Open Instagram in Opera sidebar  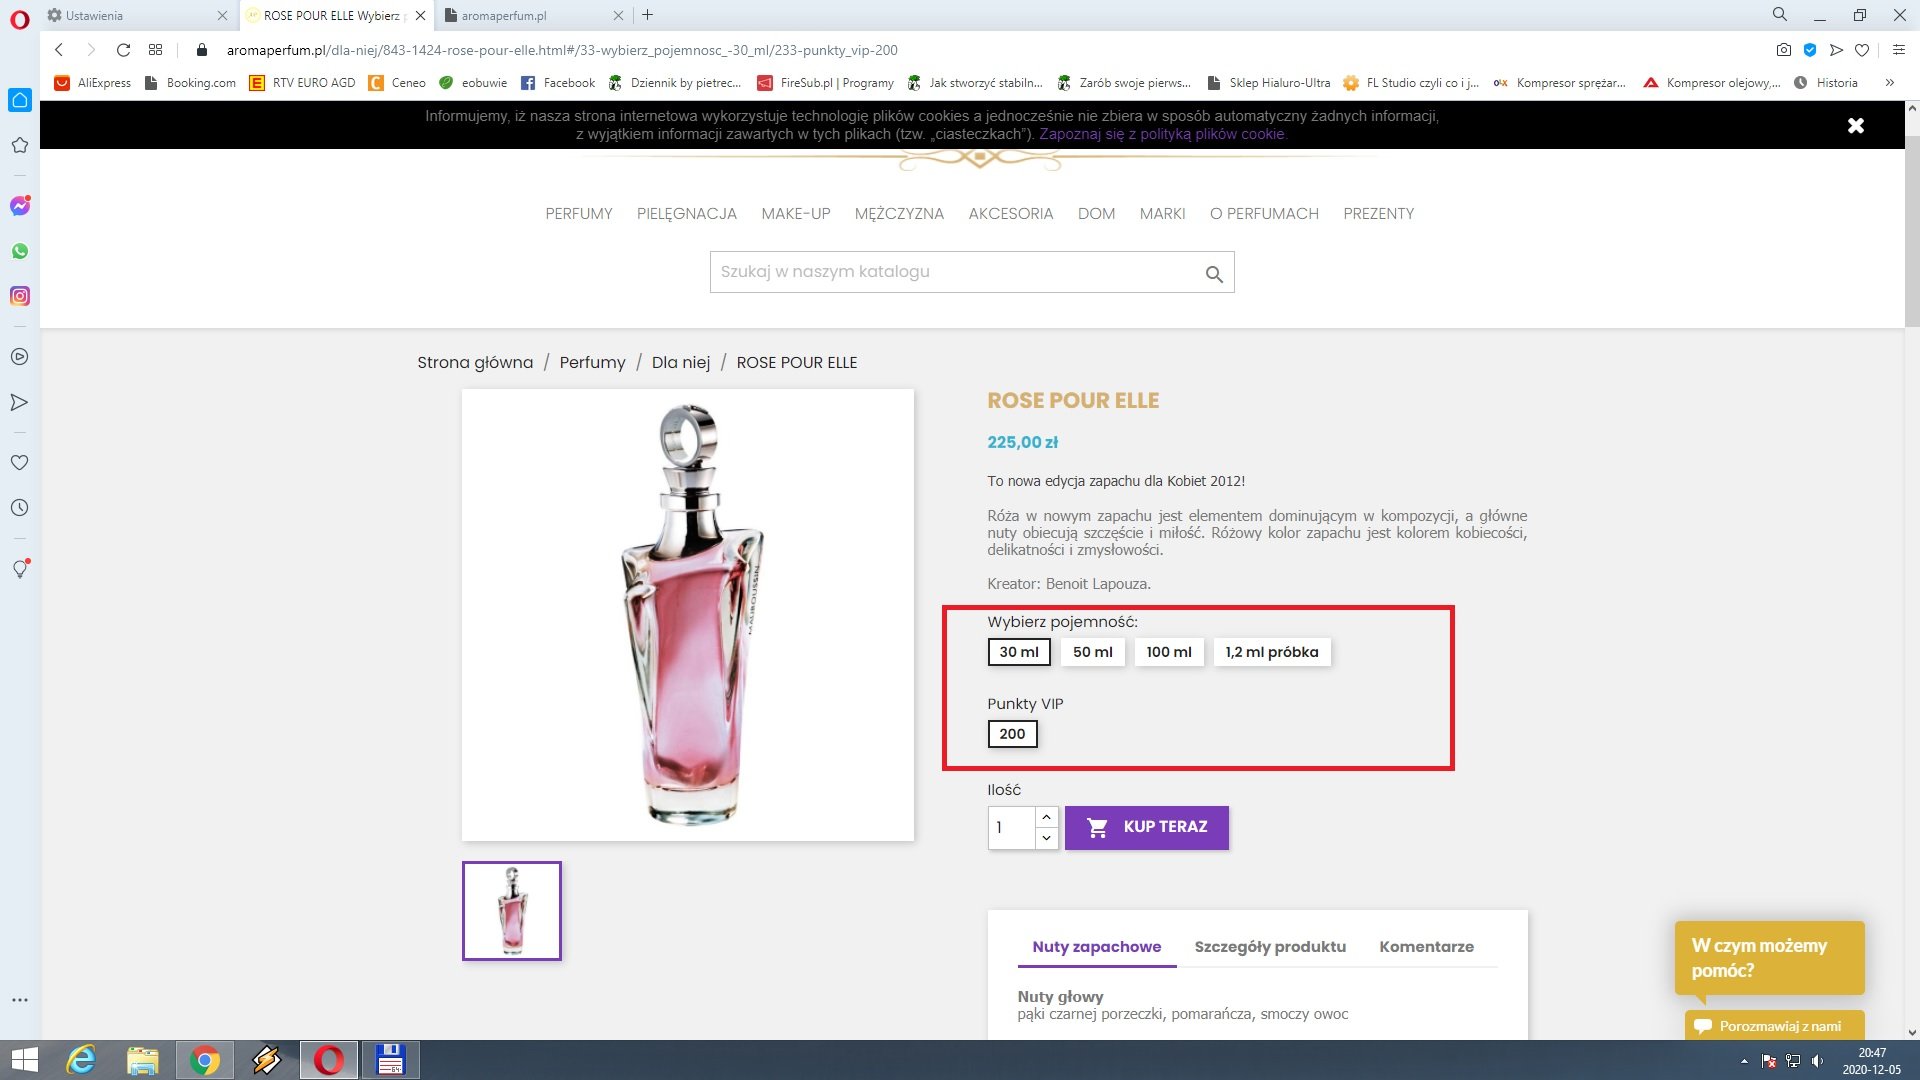20,296
